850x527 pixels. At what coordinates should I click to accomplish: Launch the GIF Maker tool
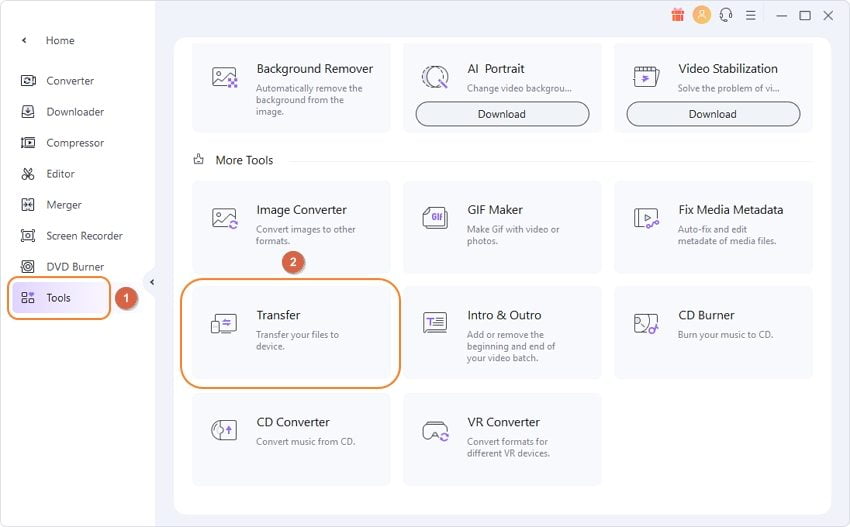pyautogui.click(x=501, y=227)
